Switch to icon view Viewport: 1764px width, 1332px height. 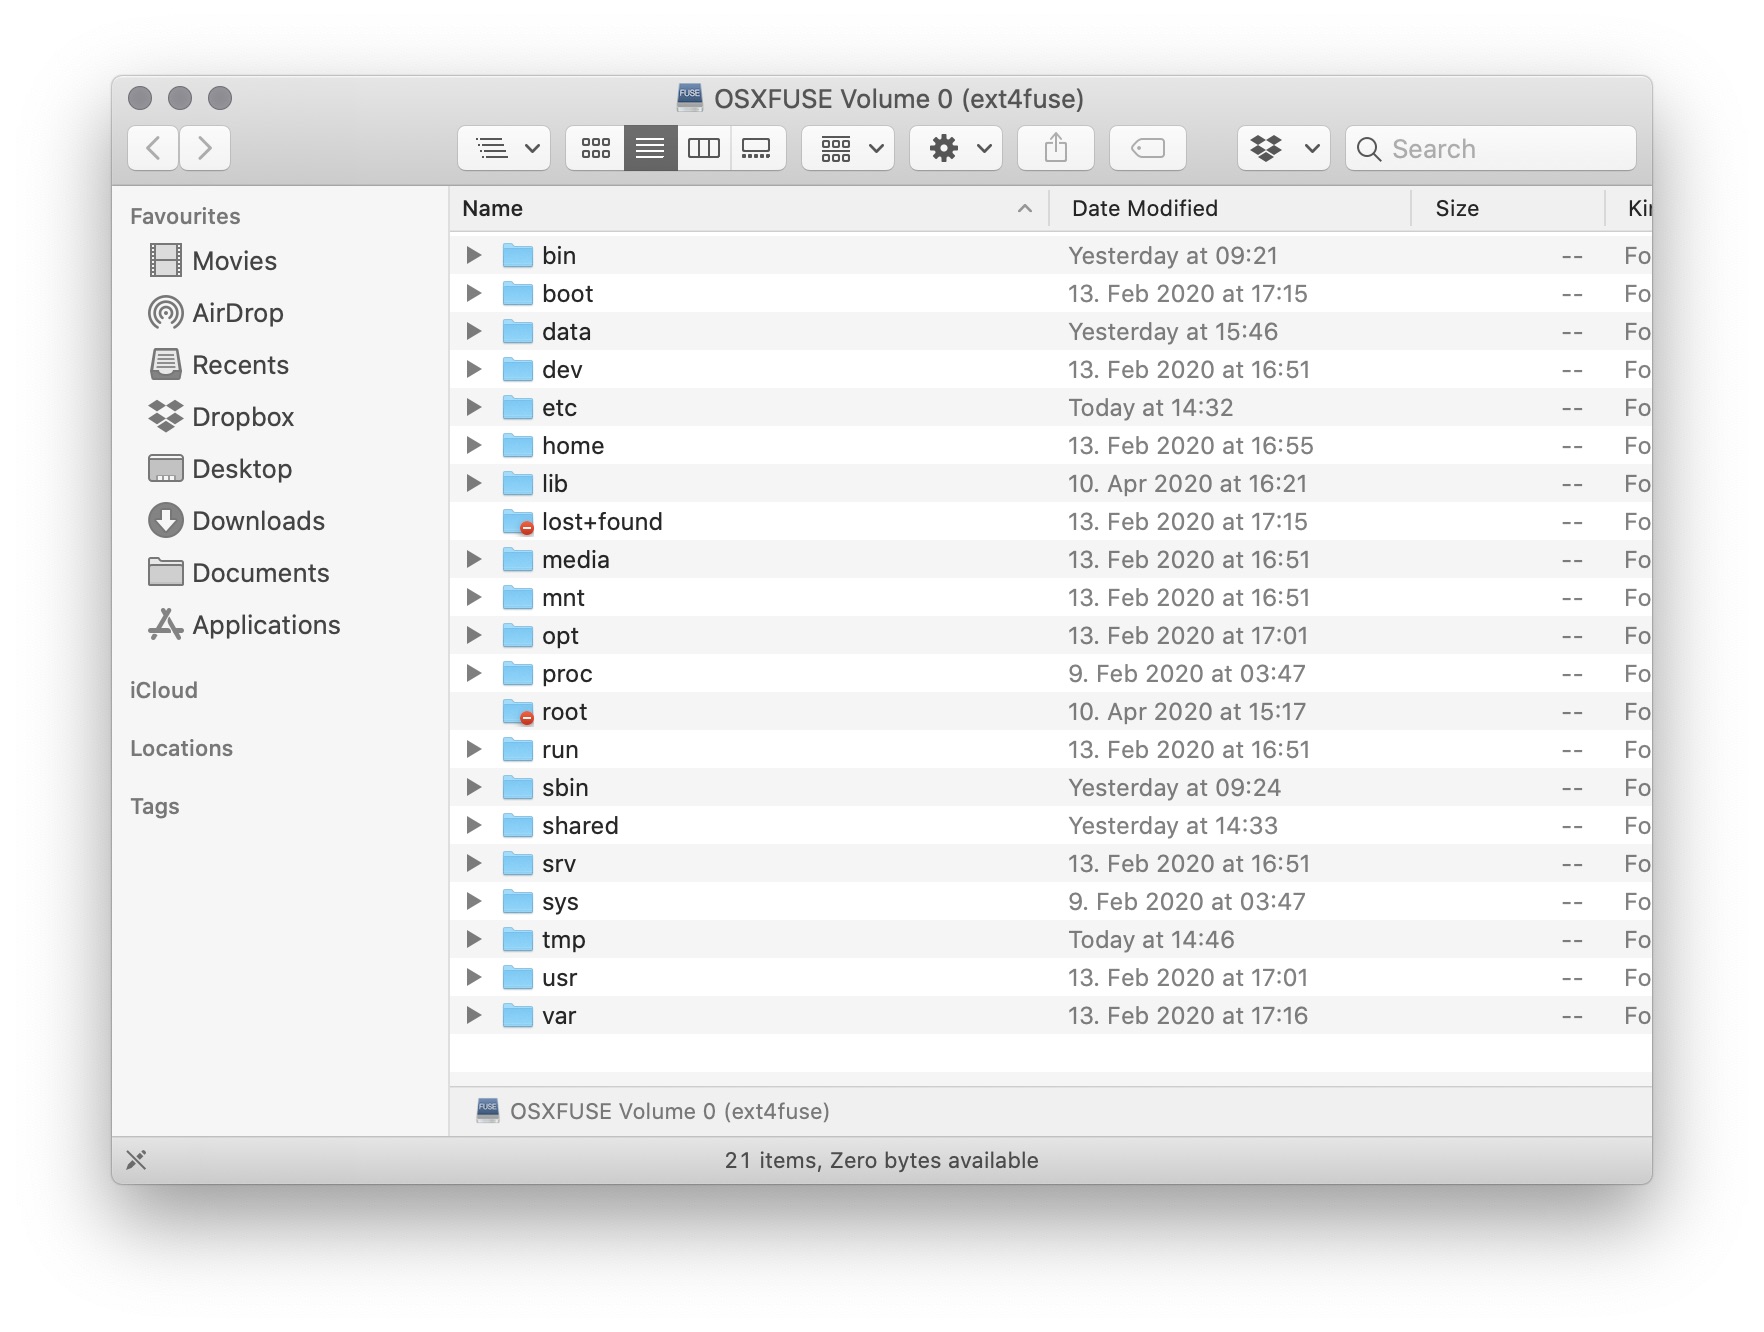(596, 148)
